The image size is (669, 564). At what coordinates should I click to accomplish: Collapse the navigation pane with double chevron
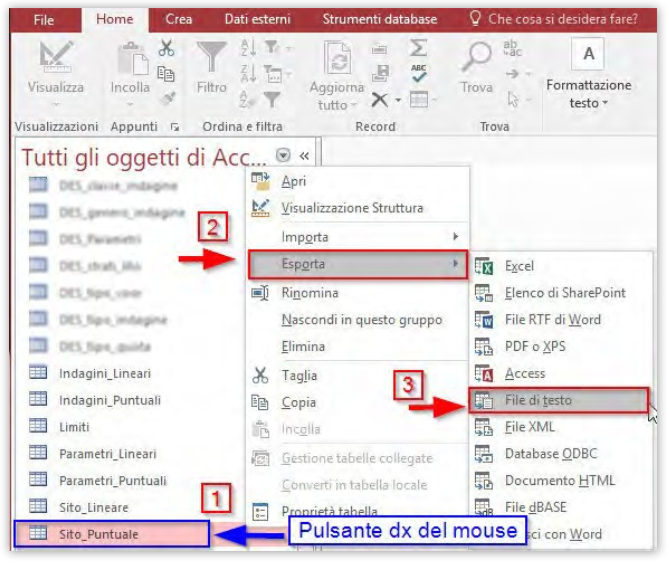point(304,156)
